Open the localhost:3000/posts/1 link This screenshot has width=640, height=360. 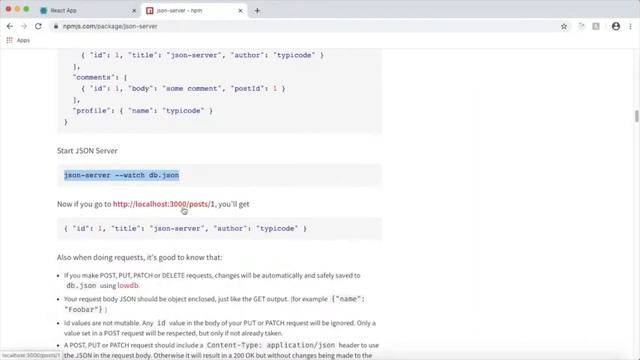(x=164, y=204)
